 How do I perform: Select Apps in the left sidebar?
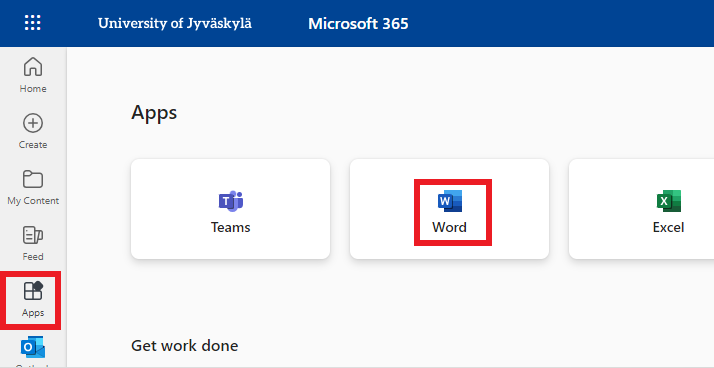tap(33, 300)
